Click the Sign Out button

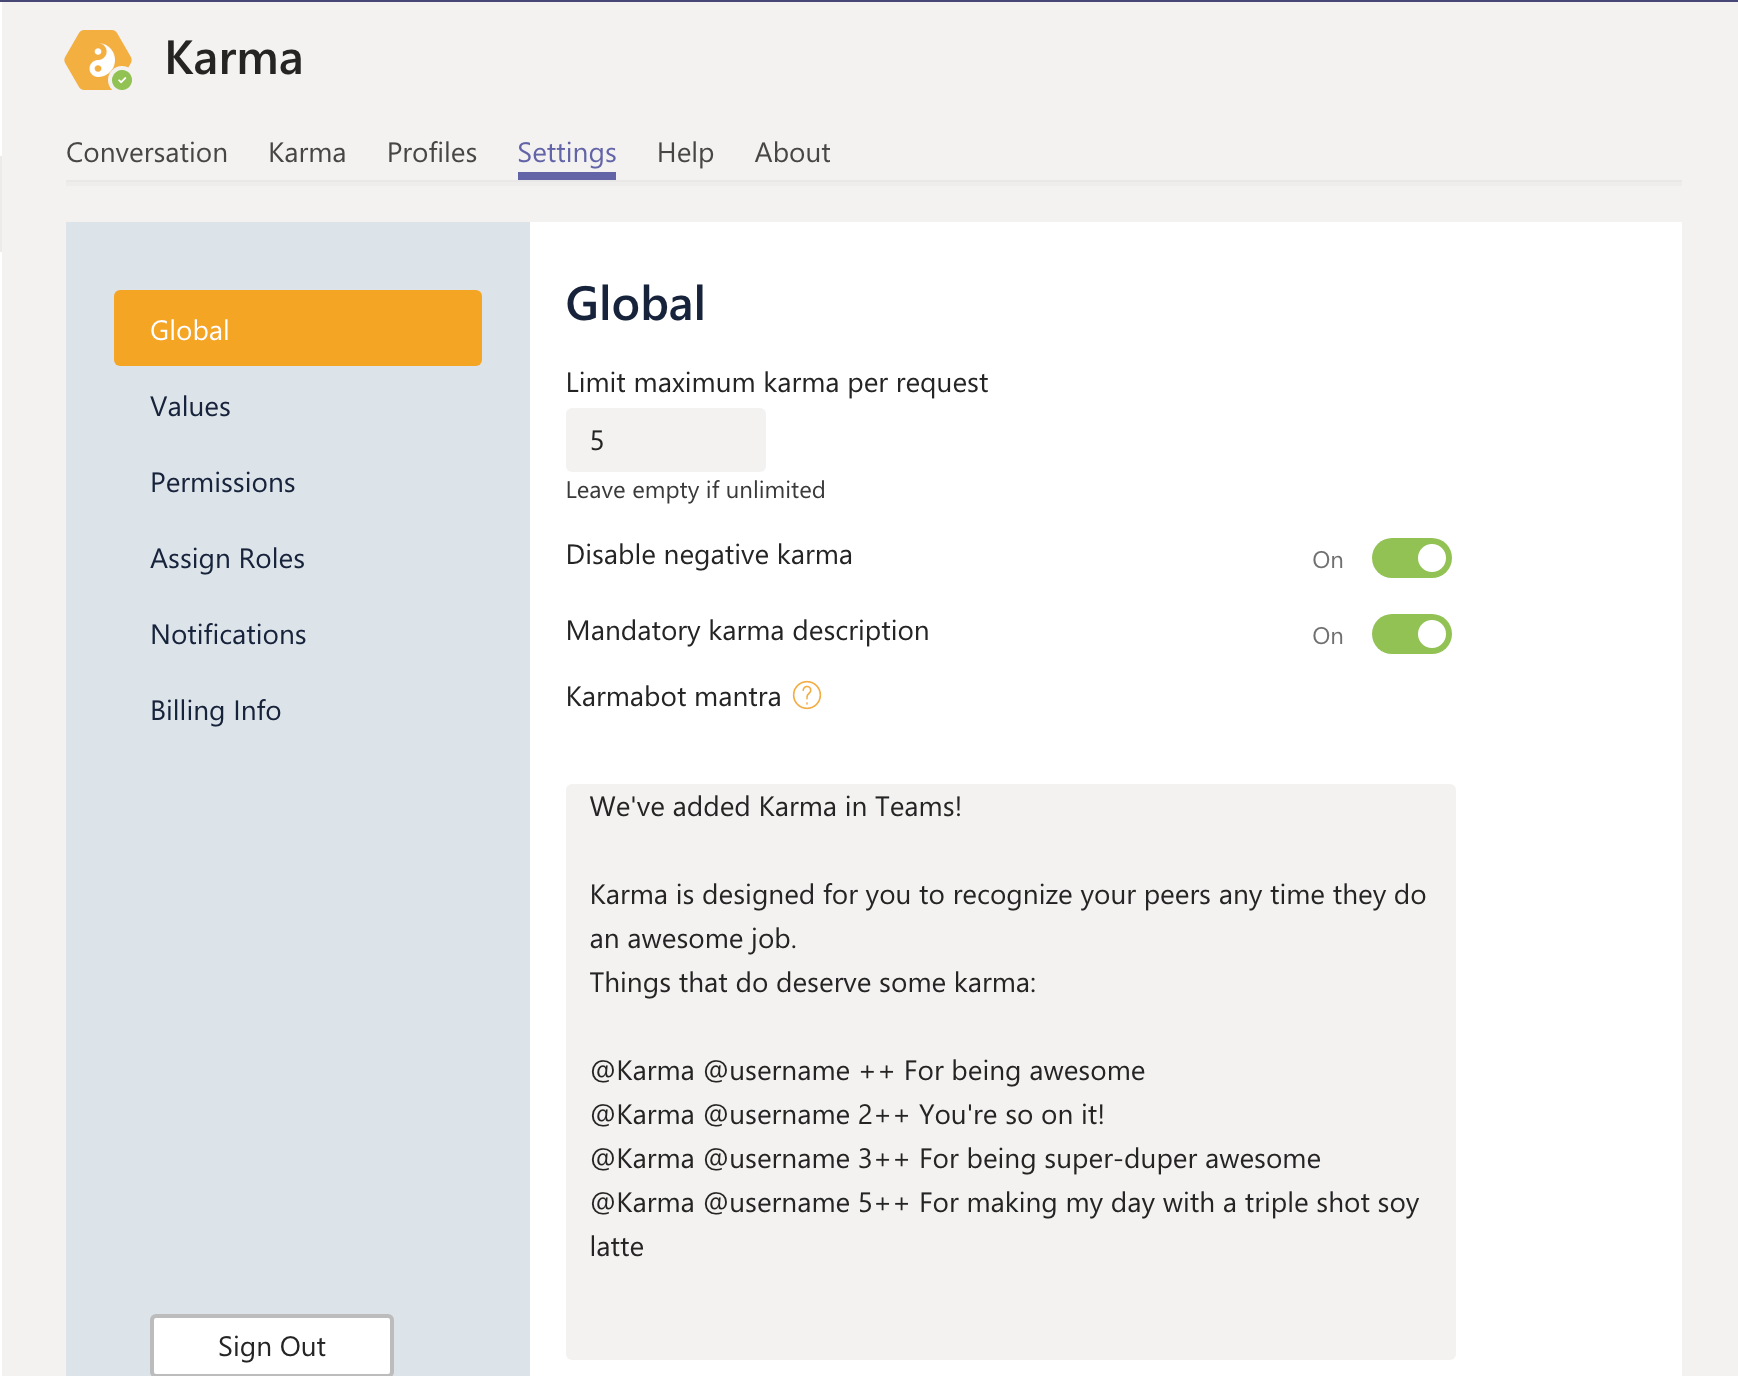point(271,1345)
